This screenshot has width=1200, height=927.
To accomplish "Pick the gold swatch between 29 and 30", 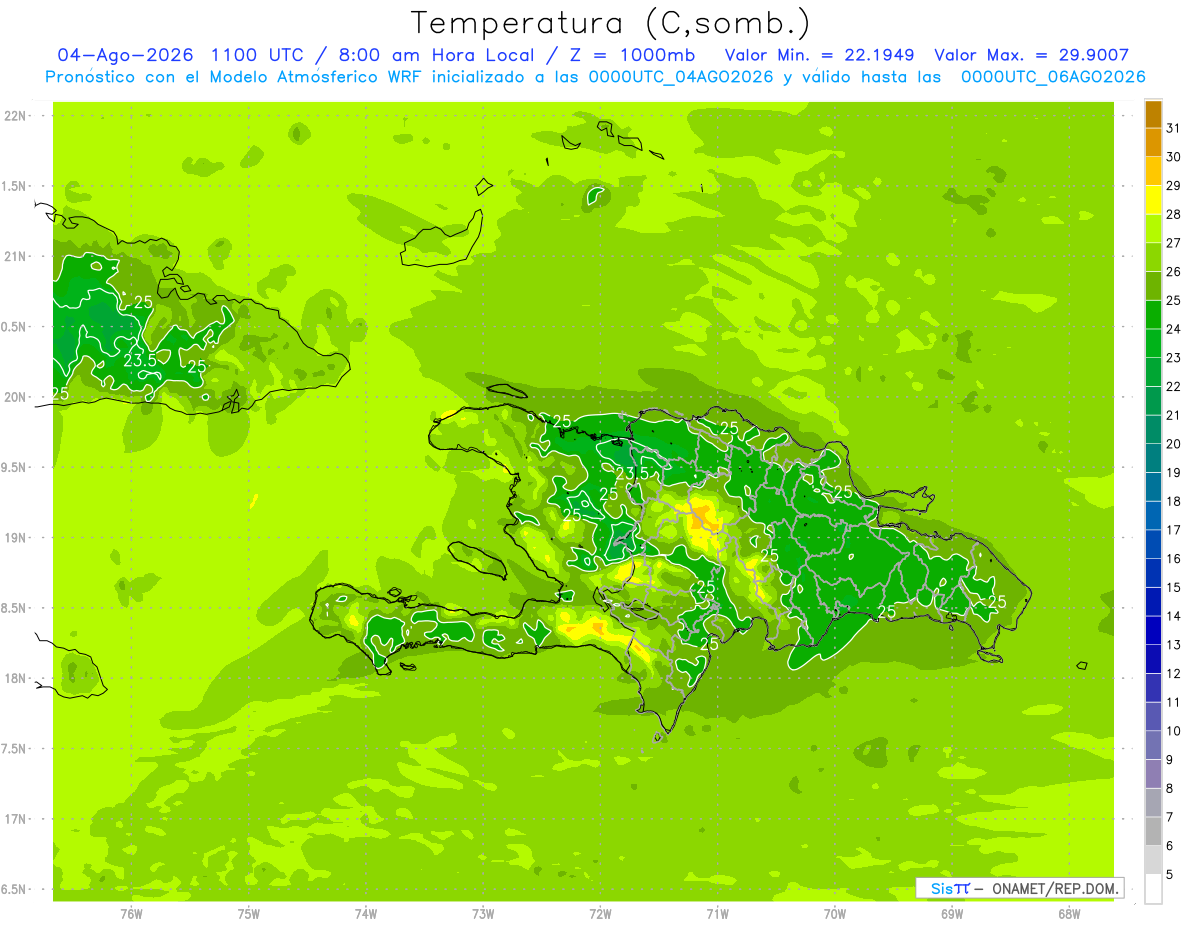I will point(1153,171).
